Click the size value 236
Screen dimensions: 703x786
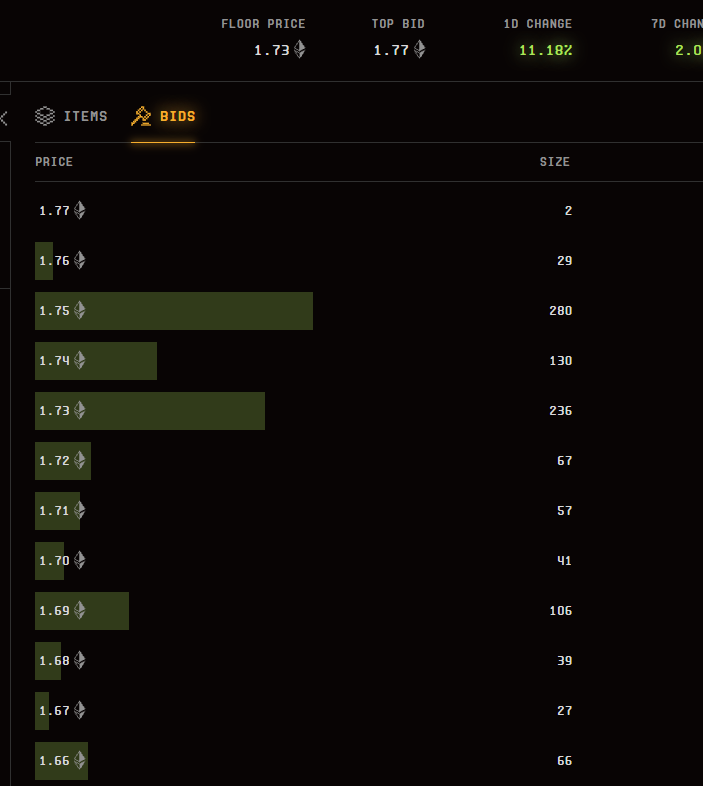561,411
